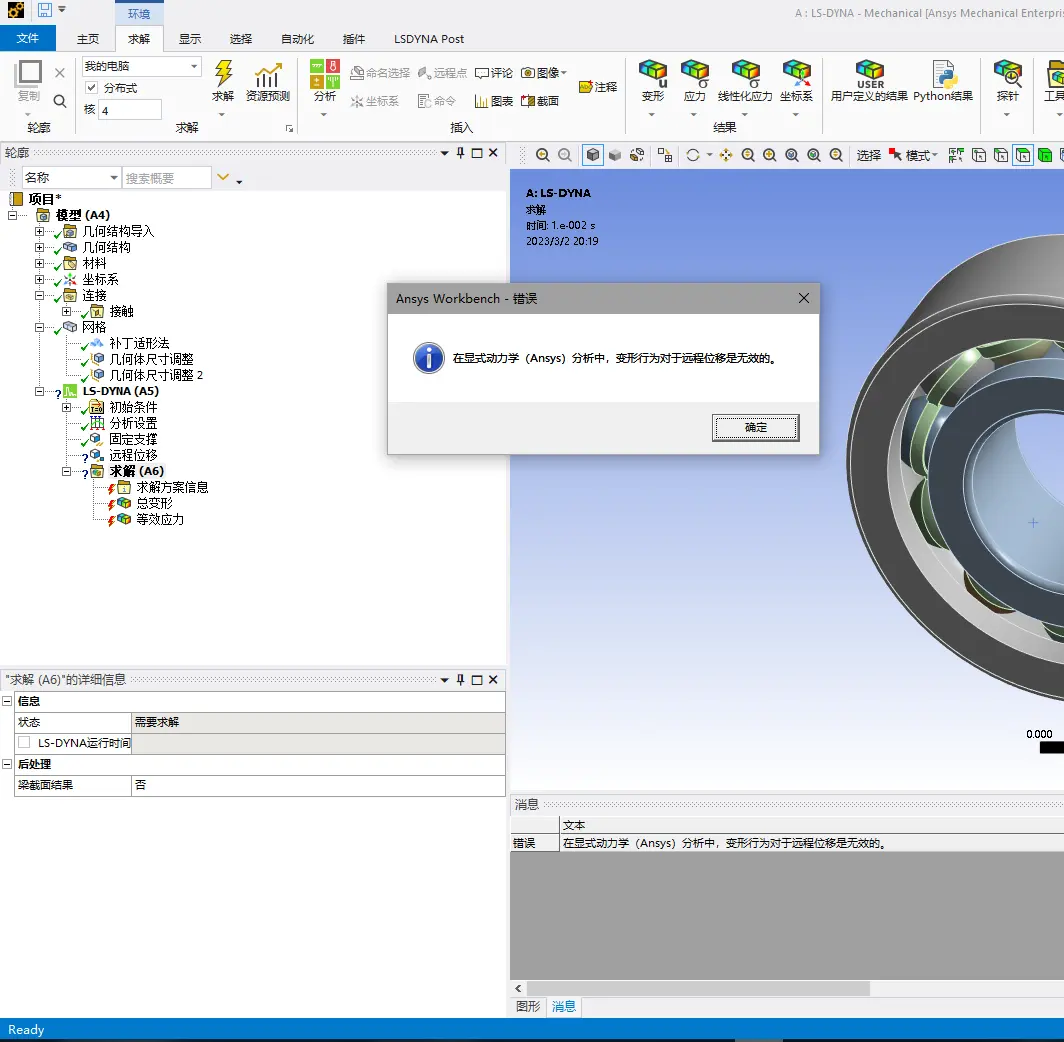The height and width of the screenshot is (1042, 1064).
Task: Open 资源预测 resource prediction tool
Action: 267,81
